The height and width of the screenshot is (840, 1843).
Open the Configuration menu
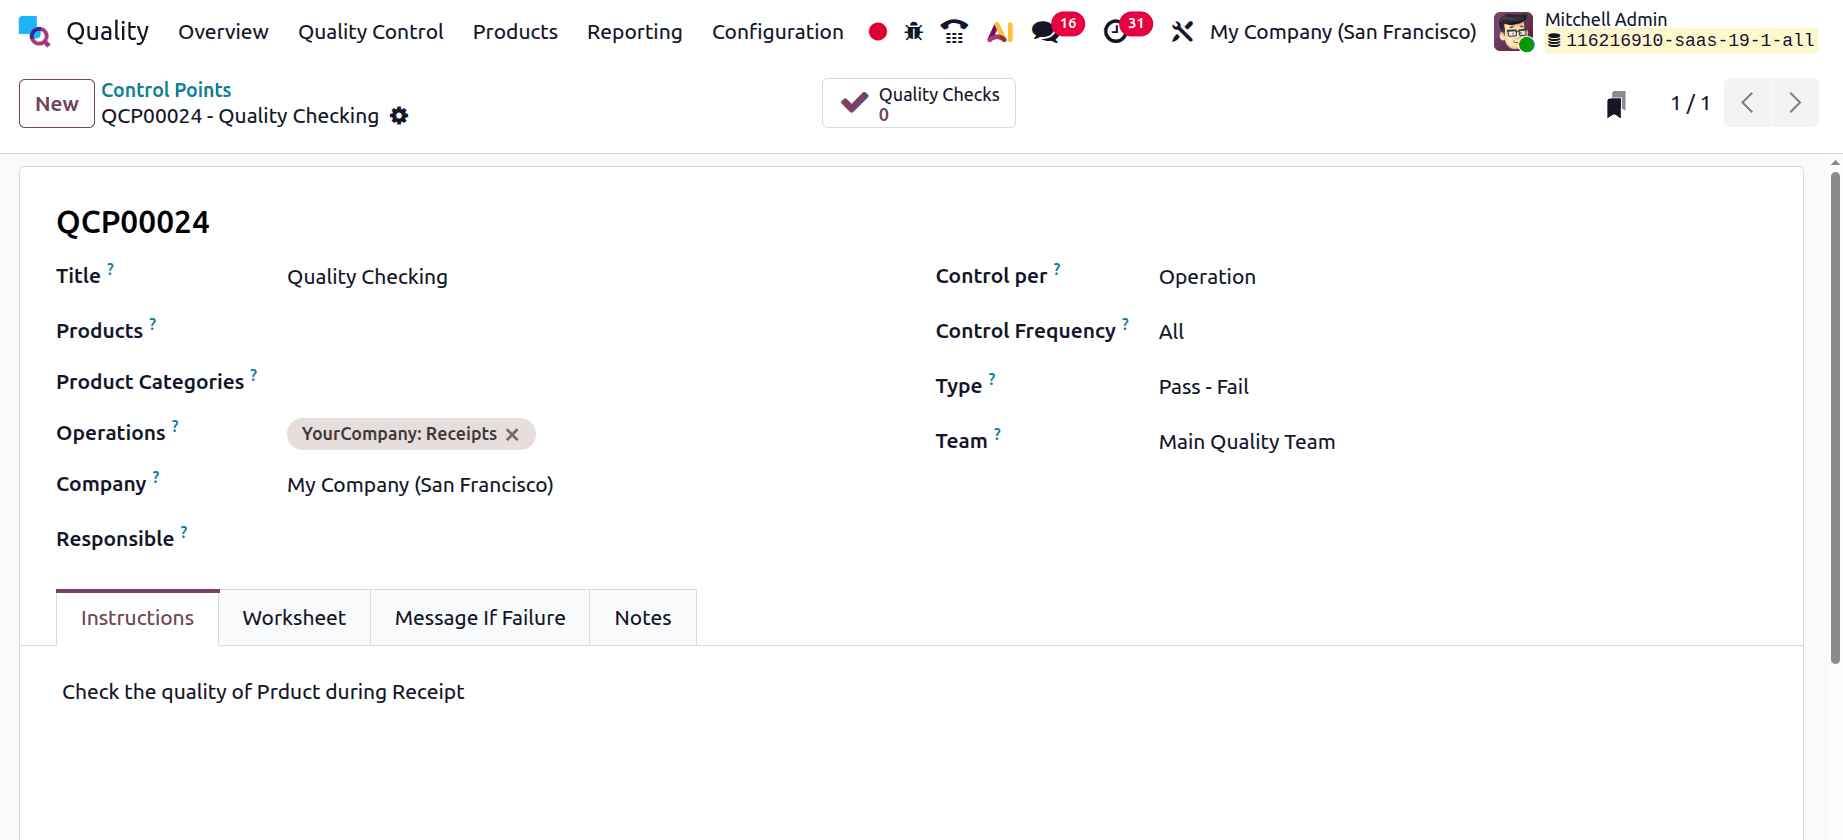[778, 32]
